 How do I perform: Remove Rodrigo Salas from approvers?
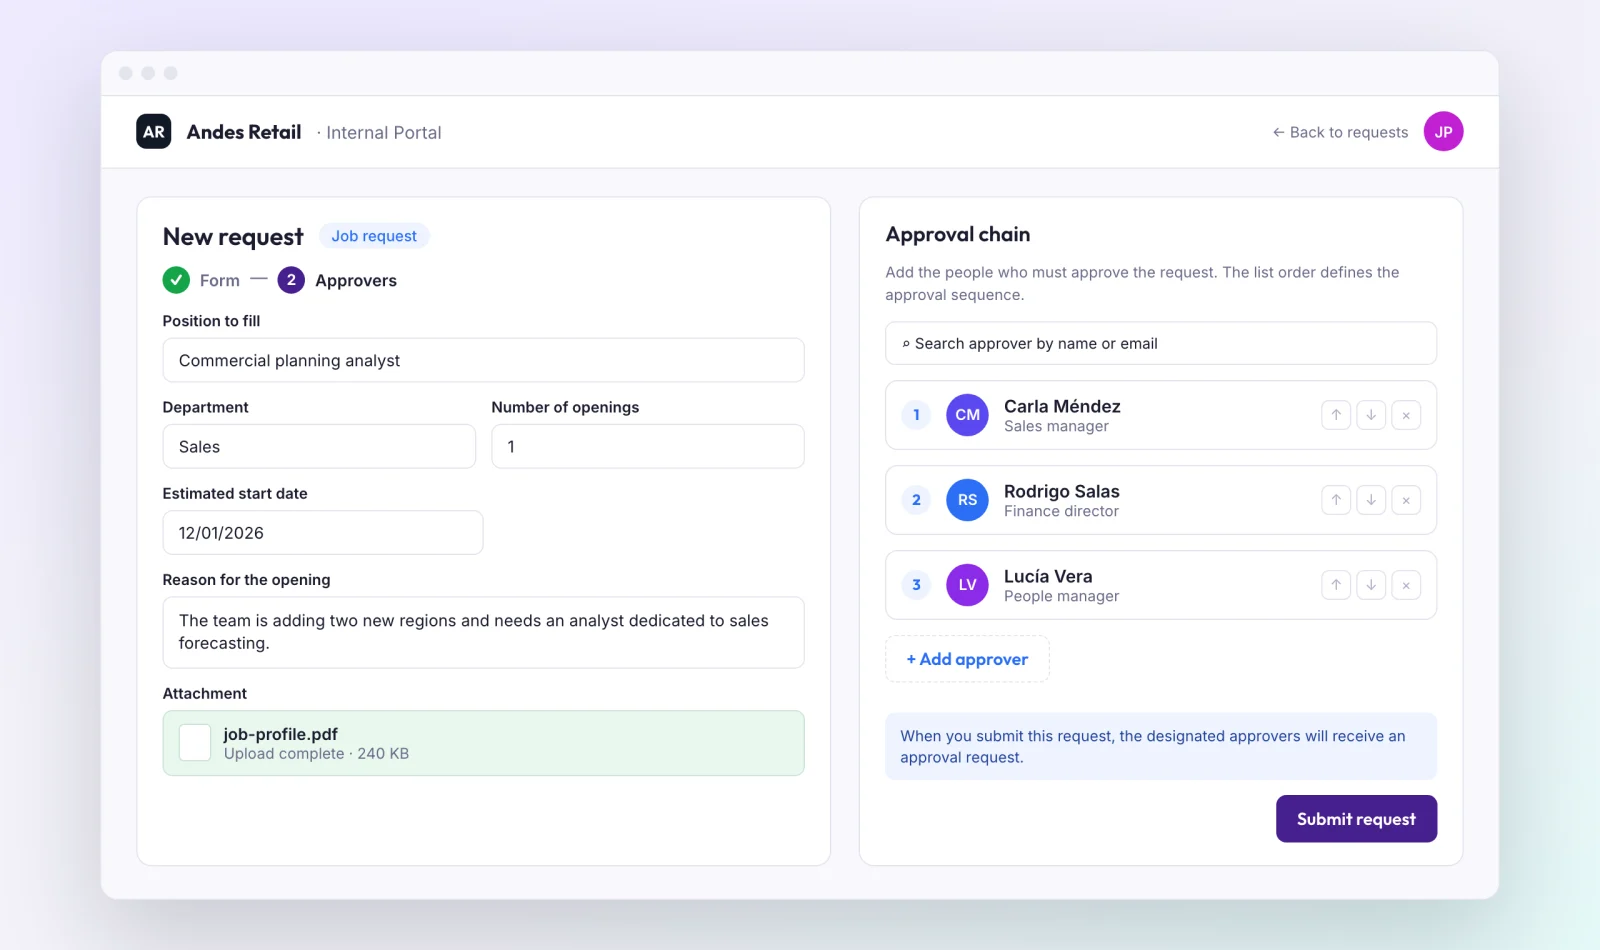pos(1406,500)
